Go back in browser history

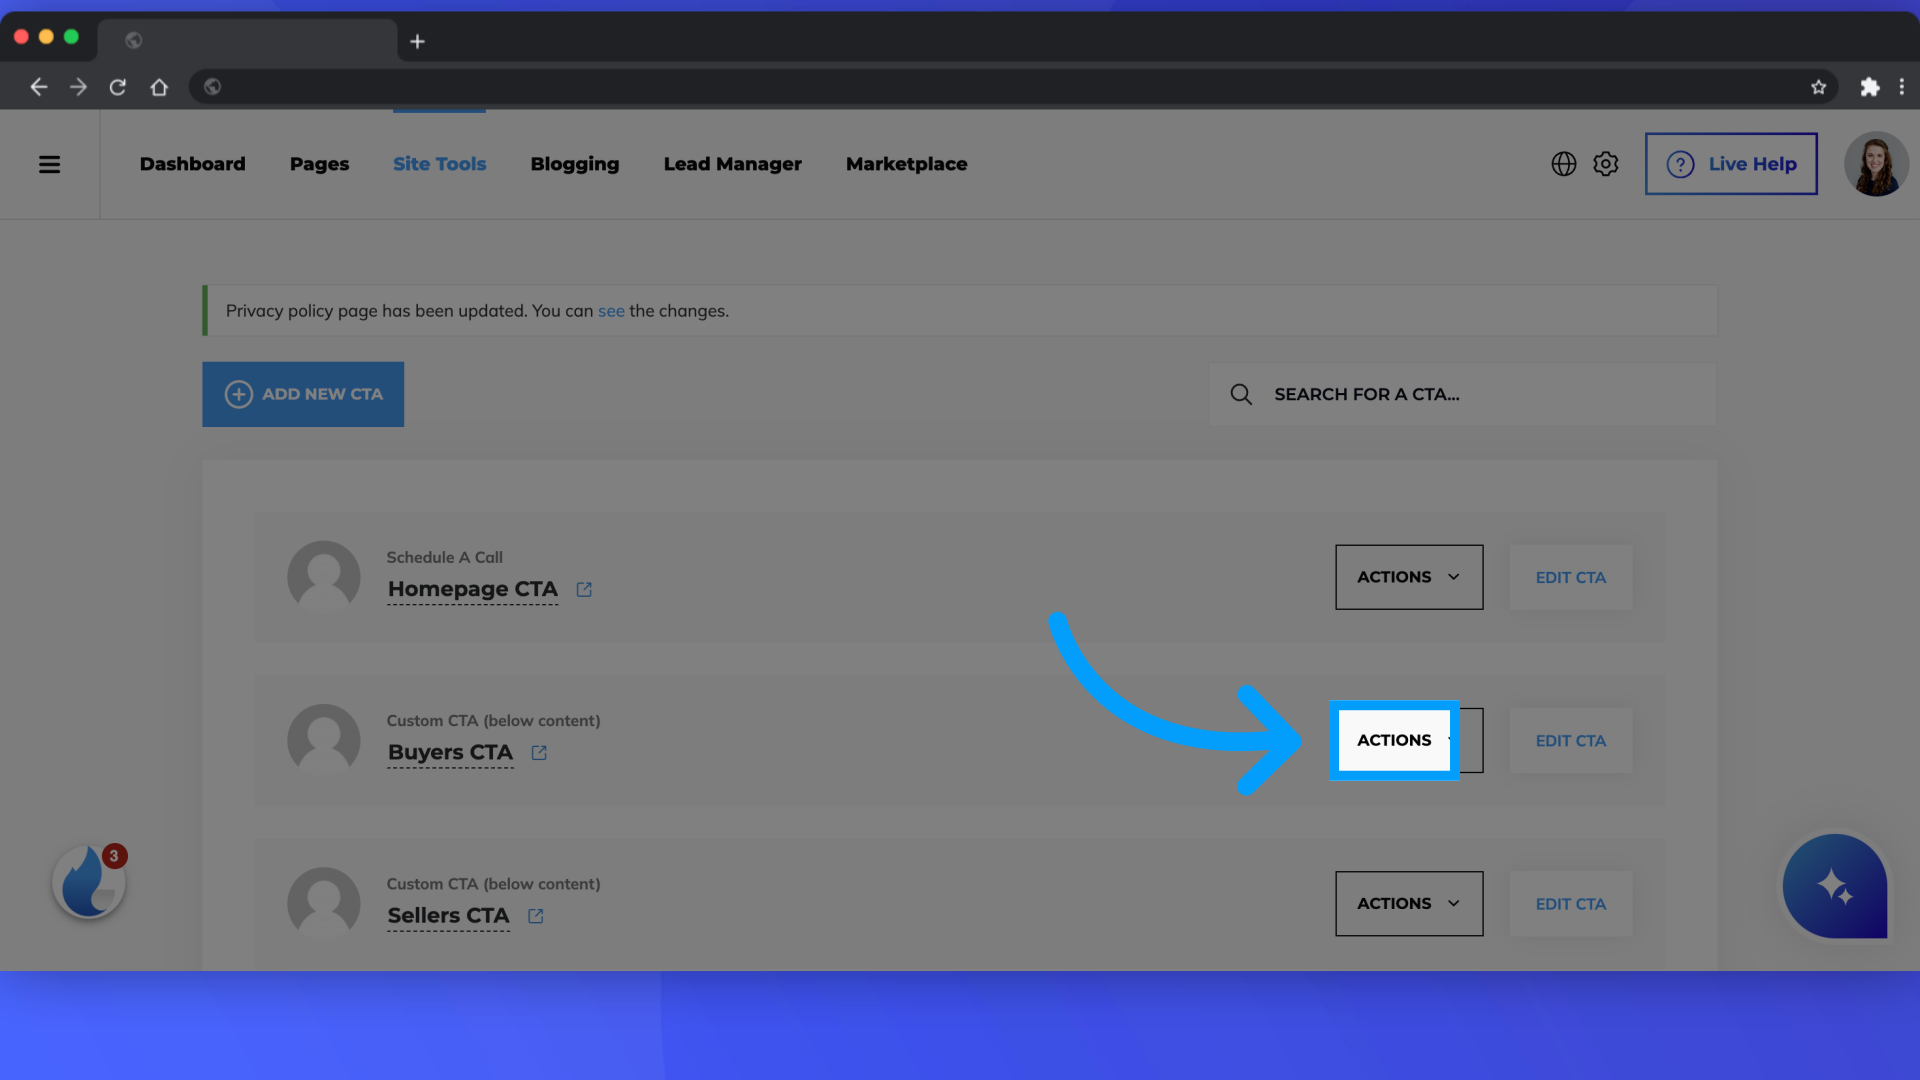point(38,87)
